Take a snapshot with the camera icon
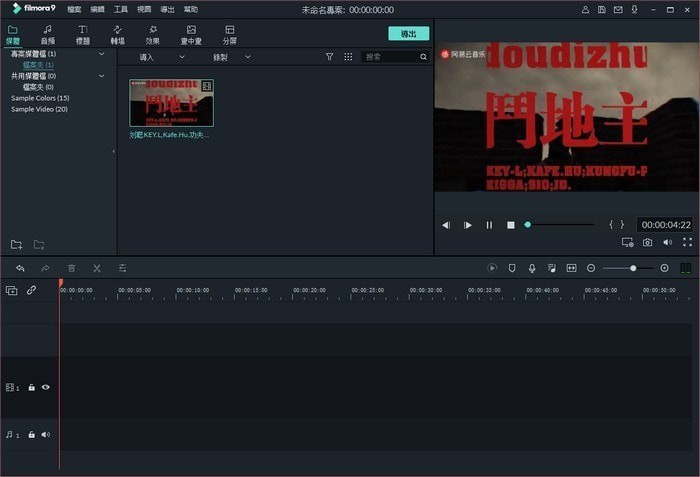This screenshot has width=700, height=477. pos(647,242)
